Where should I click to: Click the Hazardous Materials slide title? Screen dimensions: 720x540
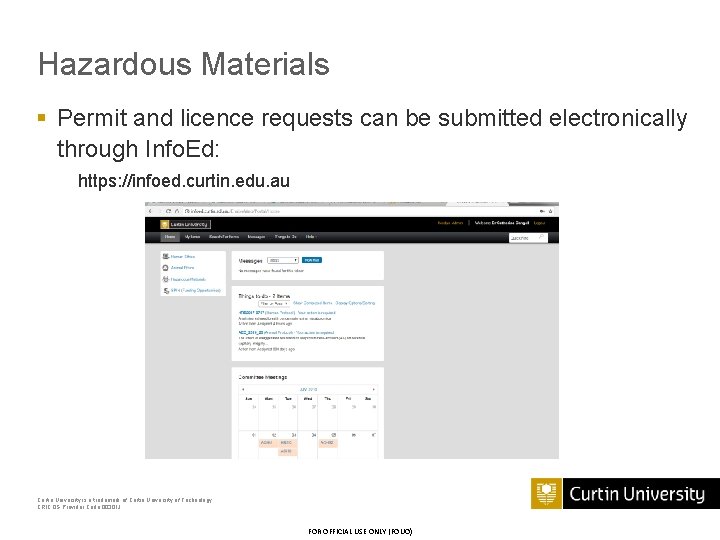click(184, 63)
